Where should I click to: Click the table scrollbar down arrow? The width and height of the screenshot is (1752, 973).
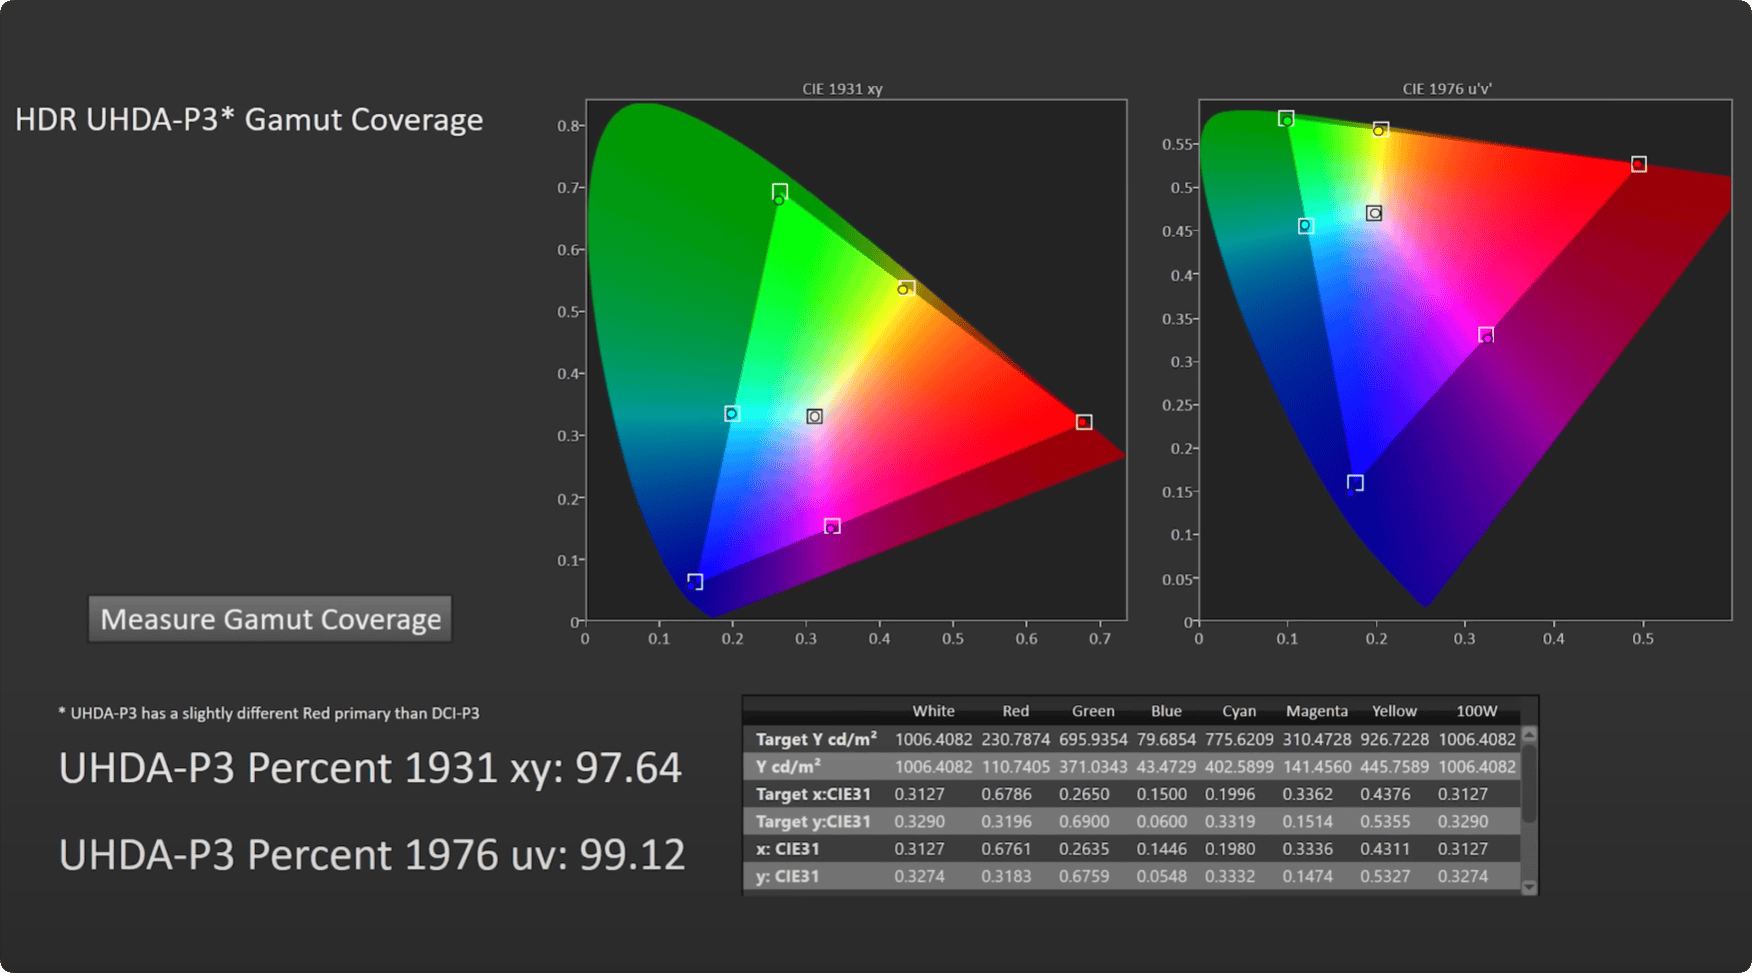coord(1528,887)
